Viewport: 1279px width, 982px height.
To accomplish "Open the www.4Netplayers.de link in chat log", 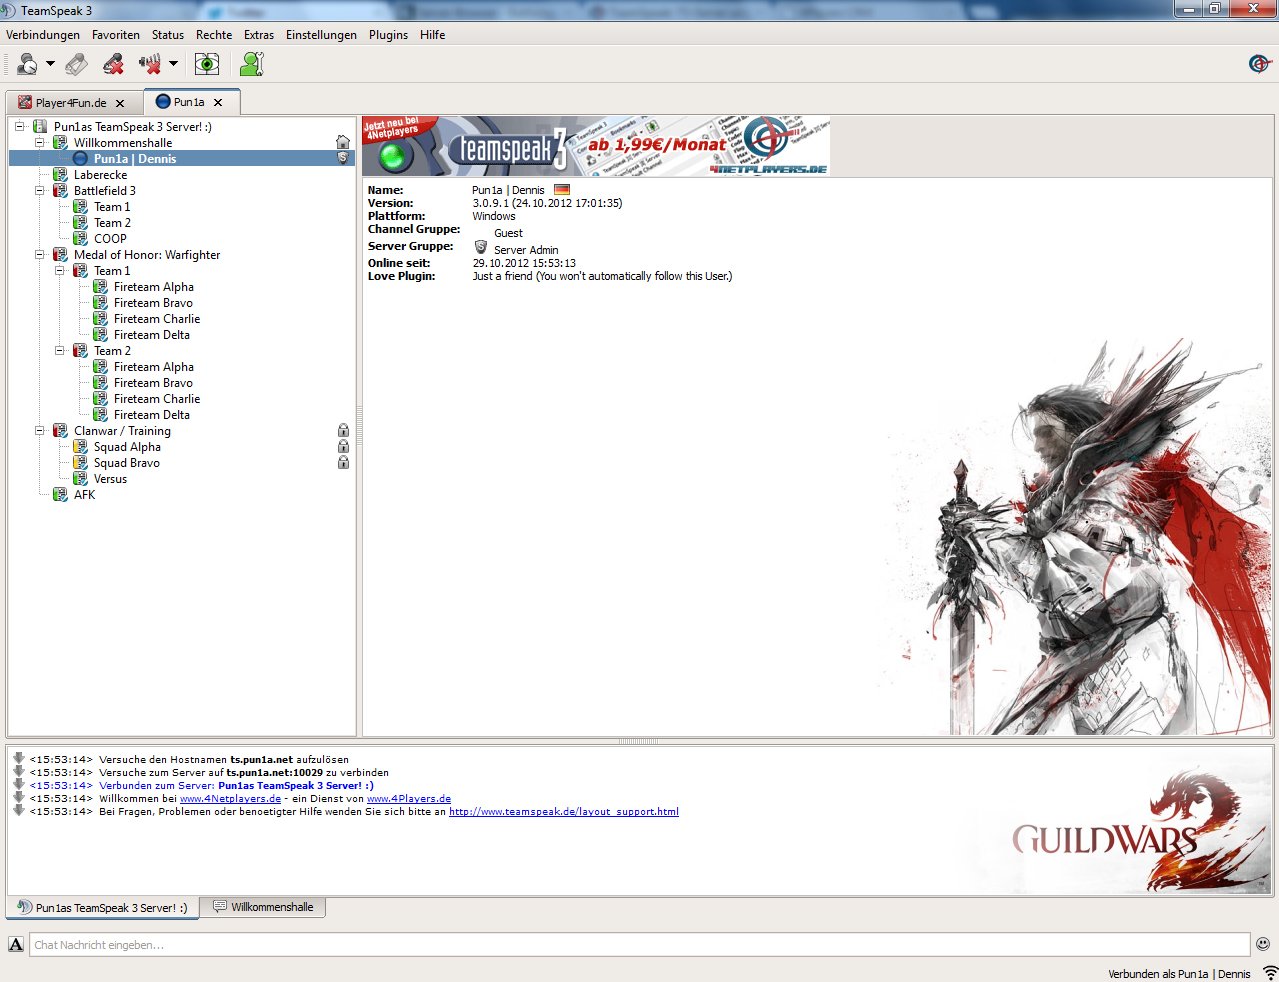I will click(x=230, y=799).
